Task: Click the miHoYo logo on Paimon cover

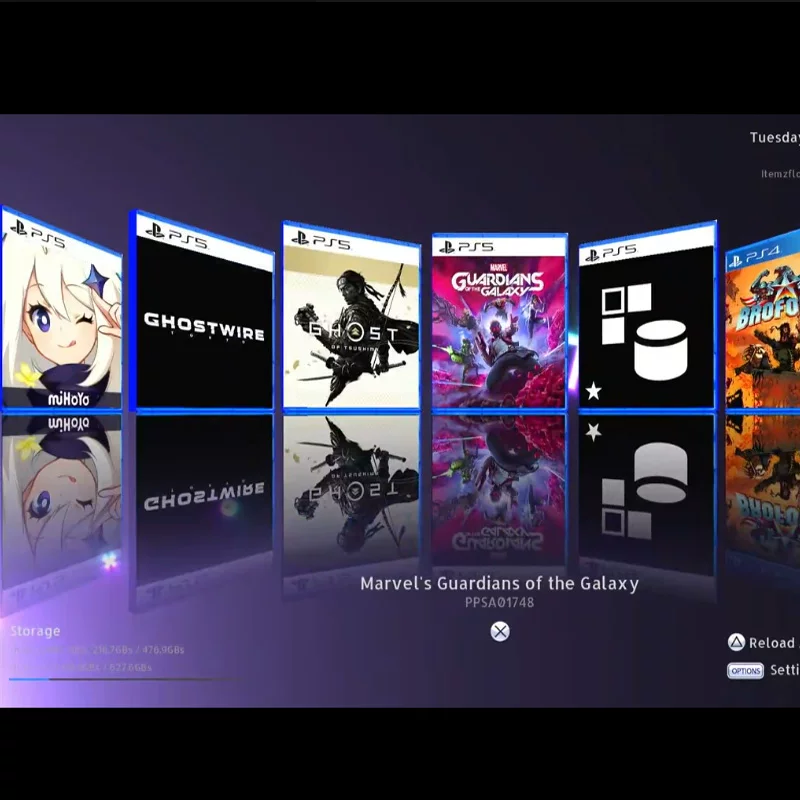Action: pyautogui.click(x=68, y=399)
